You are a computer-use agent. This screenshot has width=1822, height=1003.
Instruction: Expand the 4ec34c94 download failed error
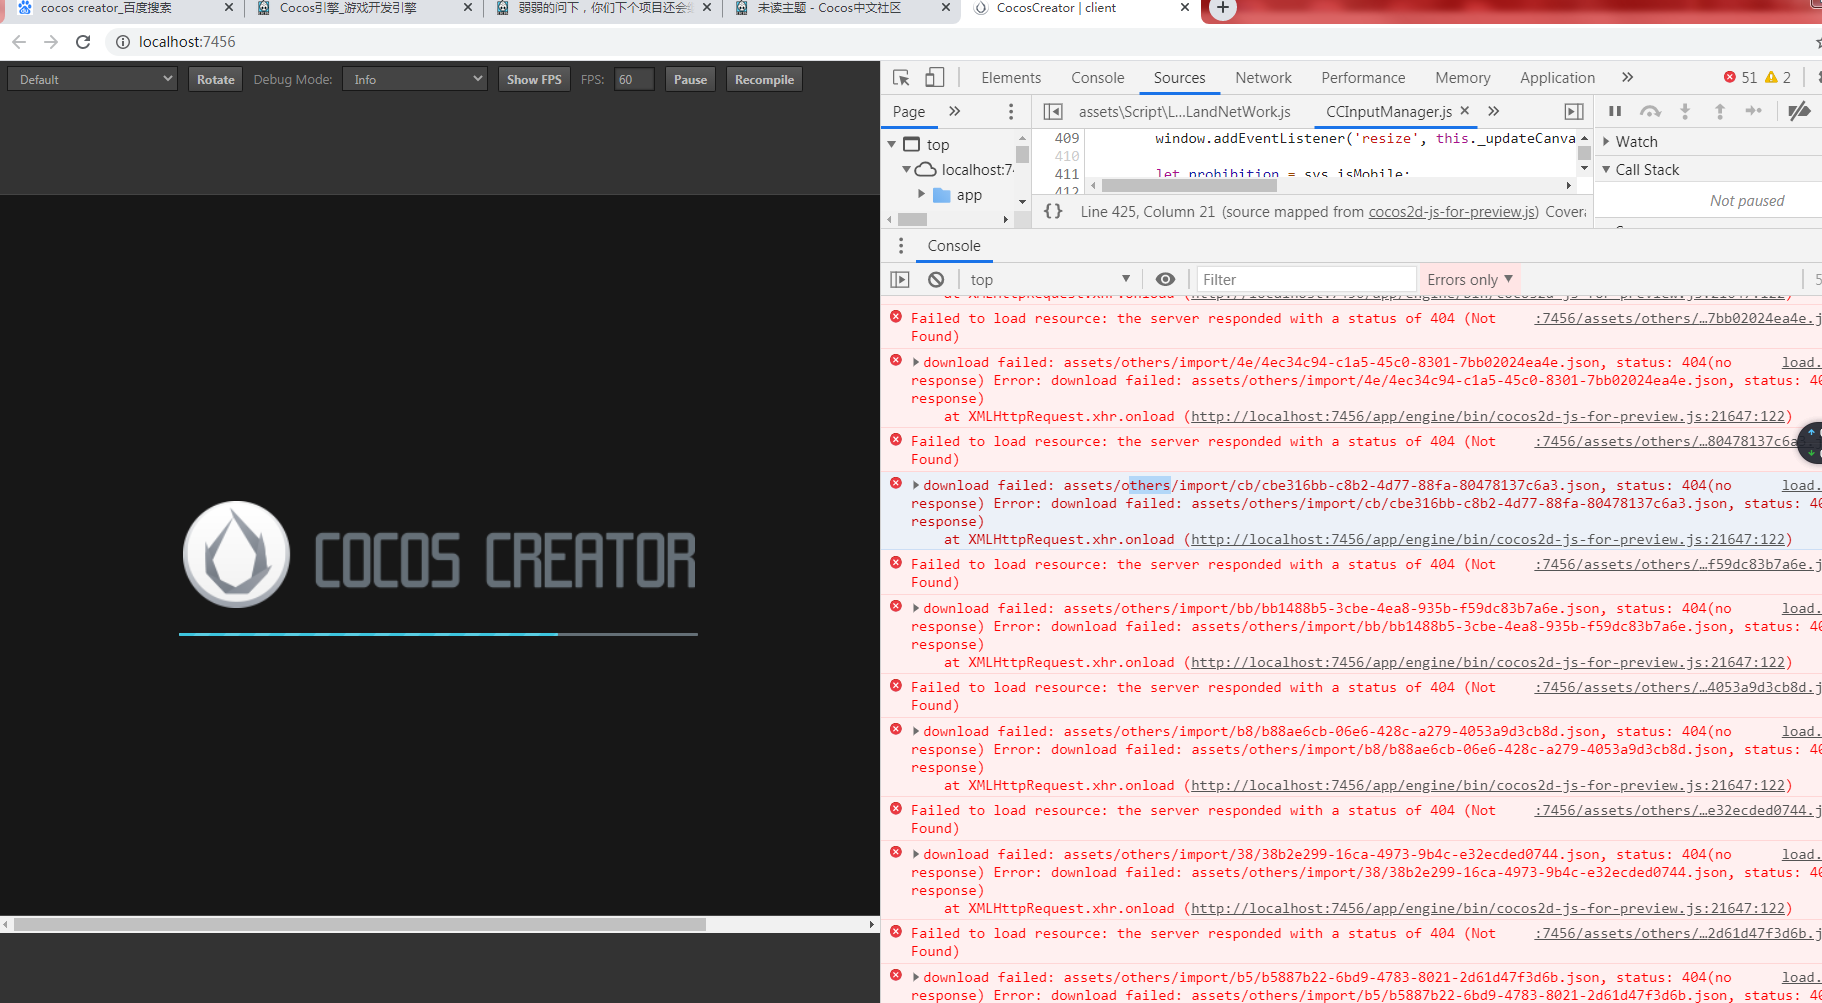915,363
